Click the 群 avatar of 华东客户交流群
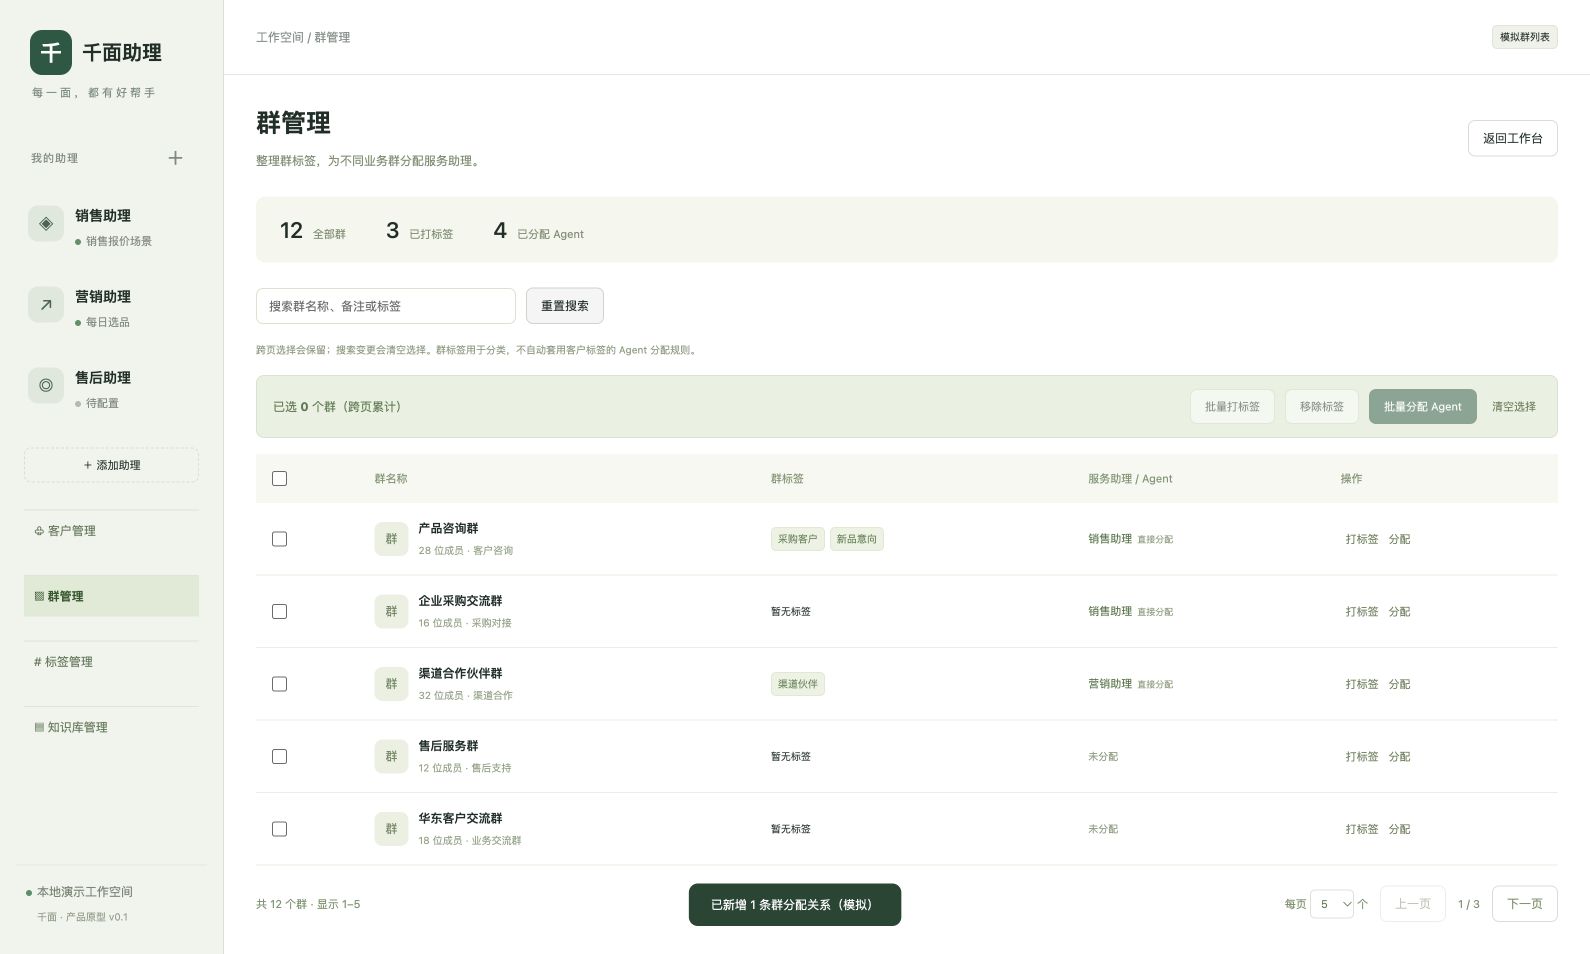The height and width of the screenshot is (954, 1590). point(391,829)
